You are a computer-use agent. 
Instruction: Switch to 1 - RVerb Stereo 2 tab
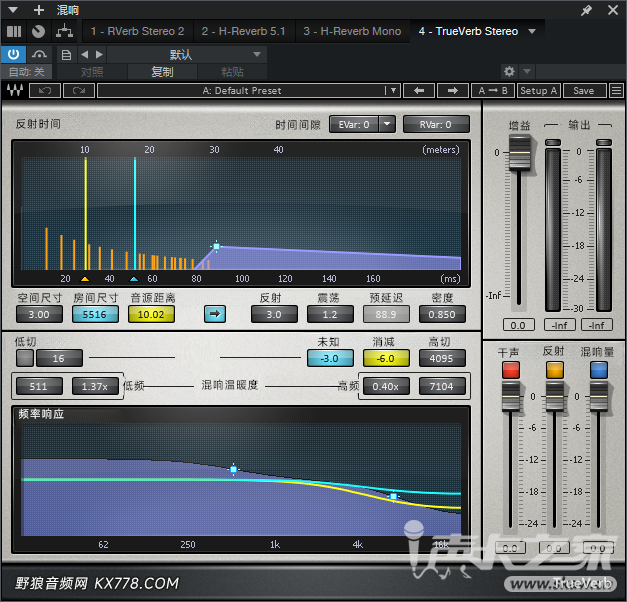tap(138, 31)
